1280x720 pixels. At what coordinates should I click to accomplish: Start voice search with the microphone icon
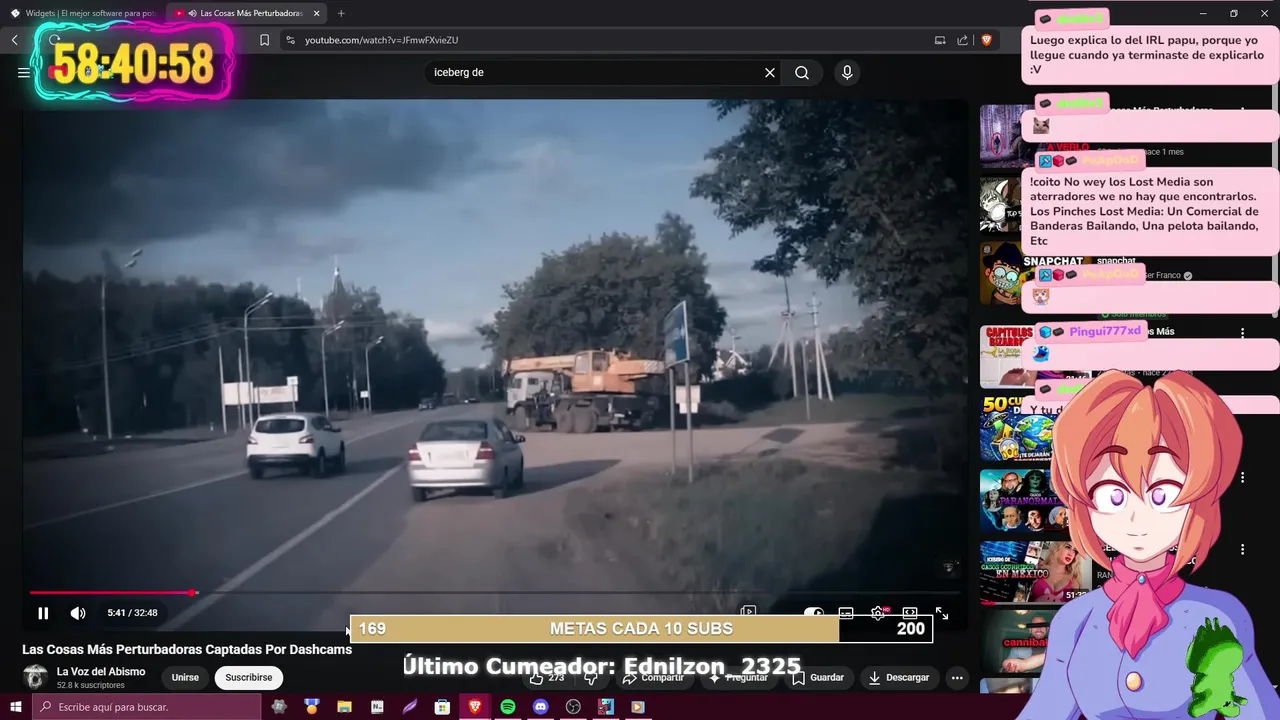[x=847, y=72]
